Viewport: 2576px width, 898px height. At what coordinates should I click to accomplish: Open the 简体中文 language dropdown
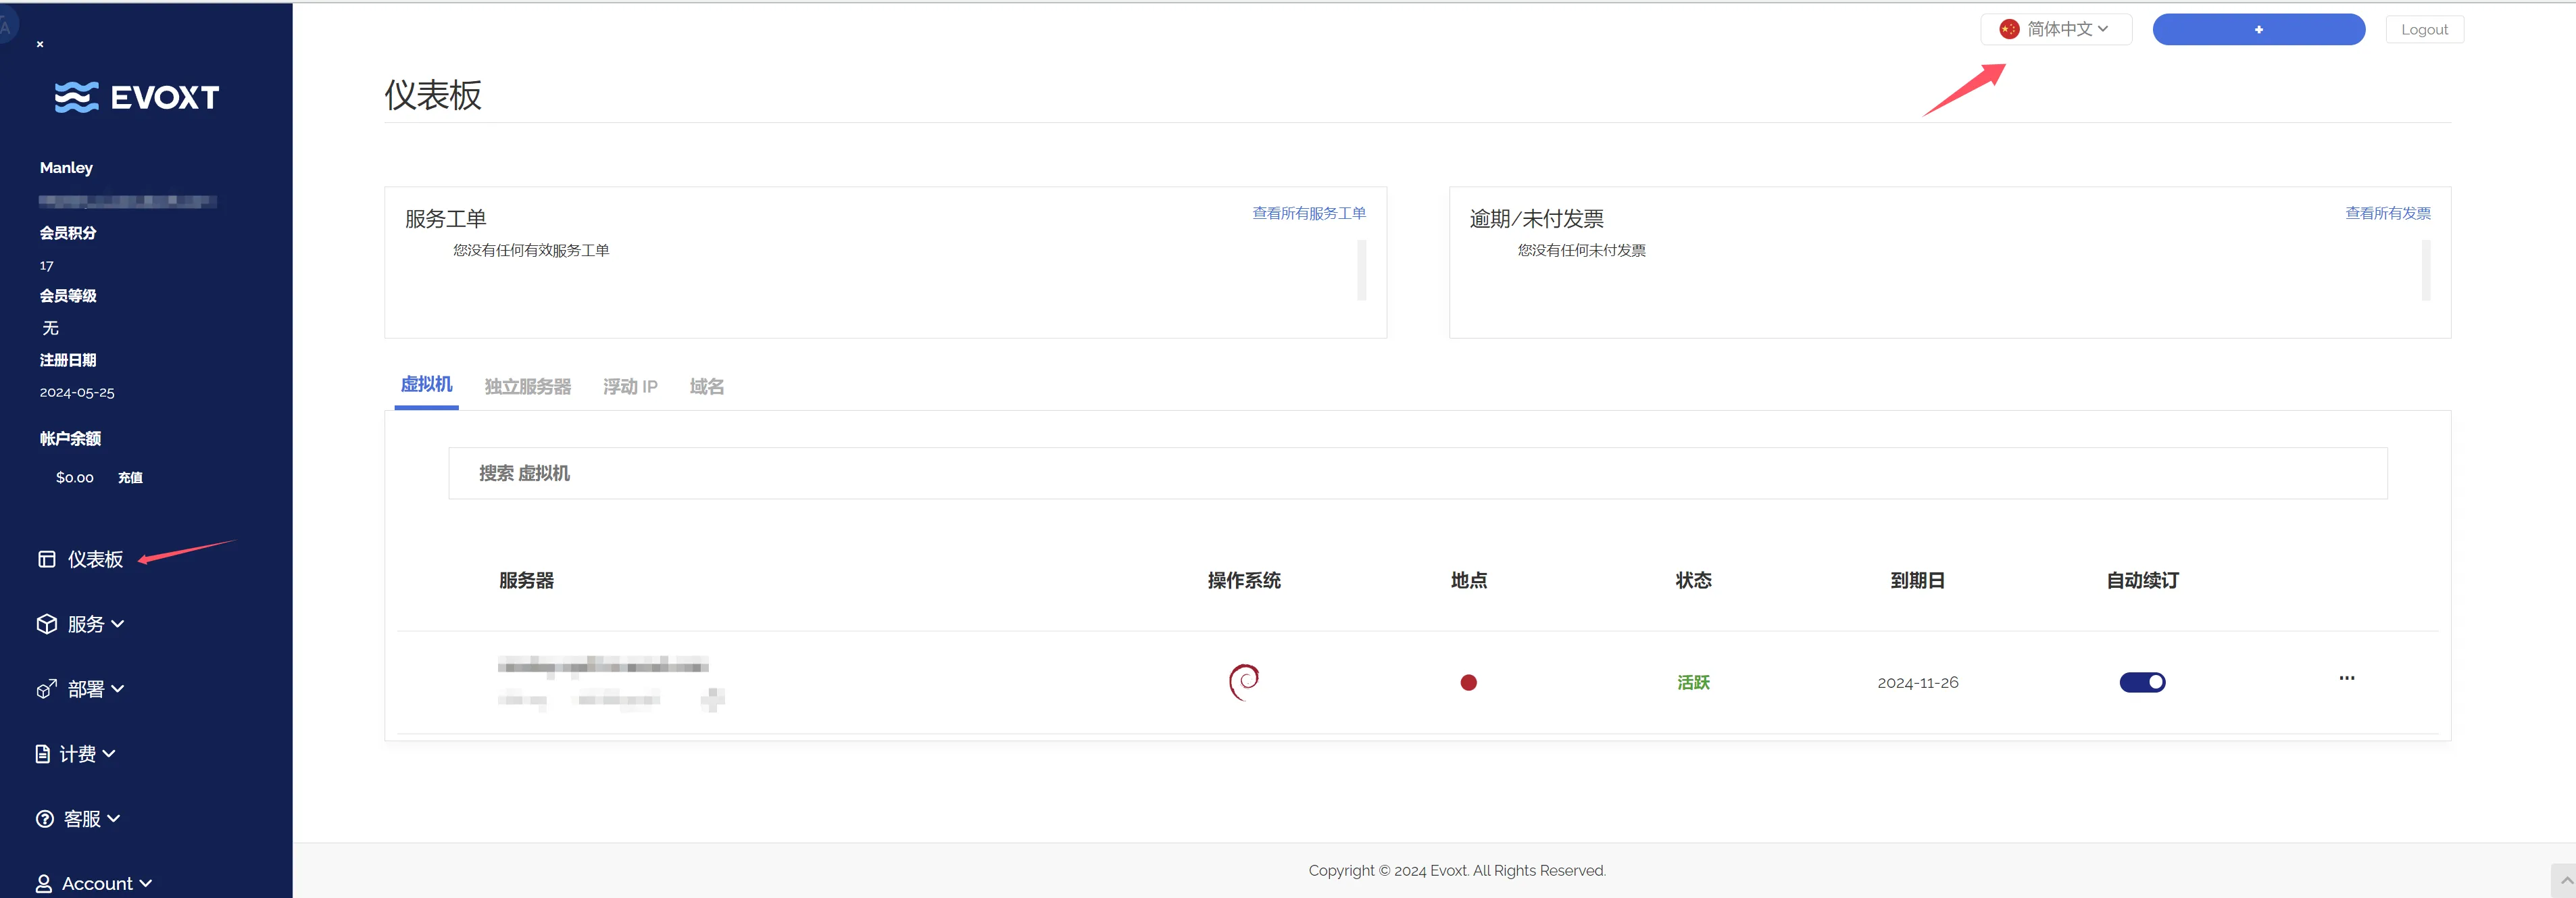coord(2056,29)
